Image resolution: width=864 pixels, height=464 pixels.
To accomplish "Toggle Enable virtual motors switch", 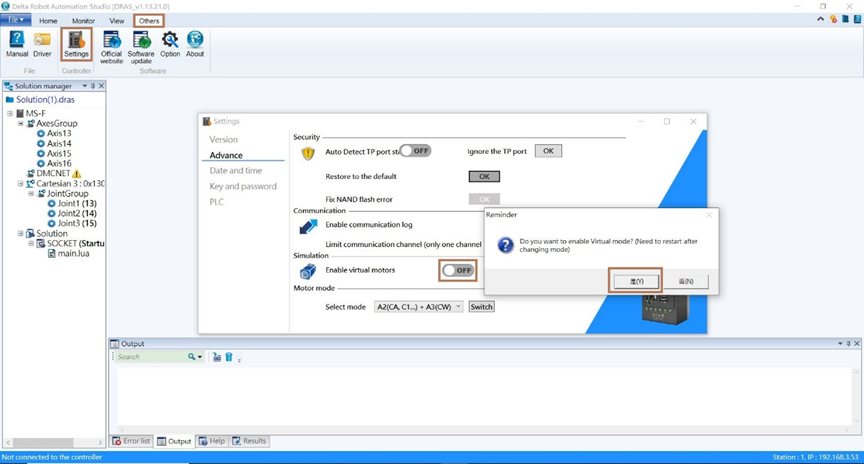I will click(x=458, y=271).
